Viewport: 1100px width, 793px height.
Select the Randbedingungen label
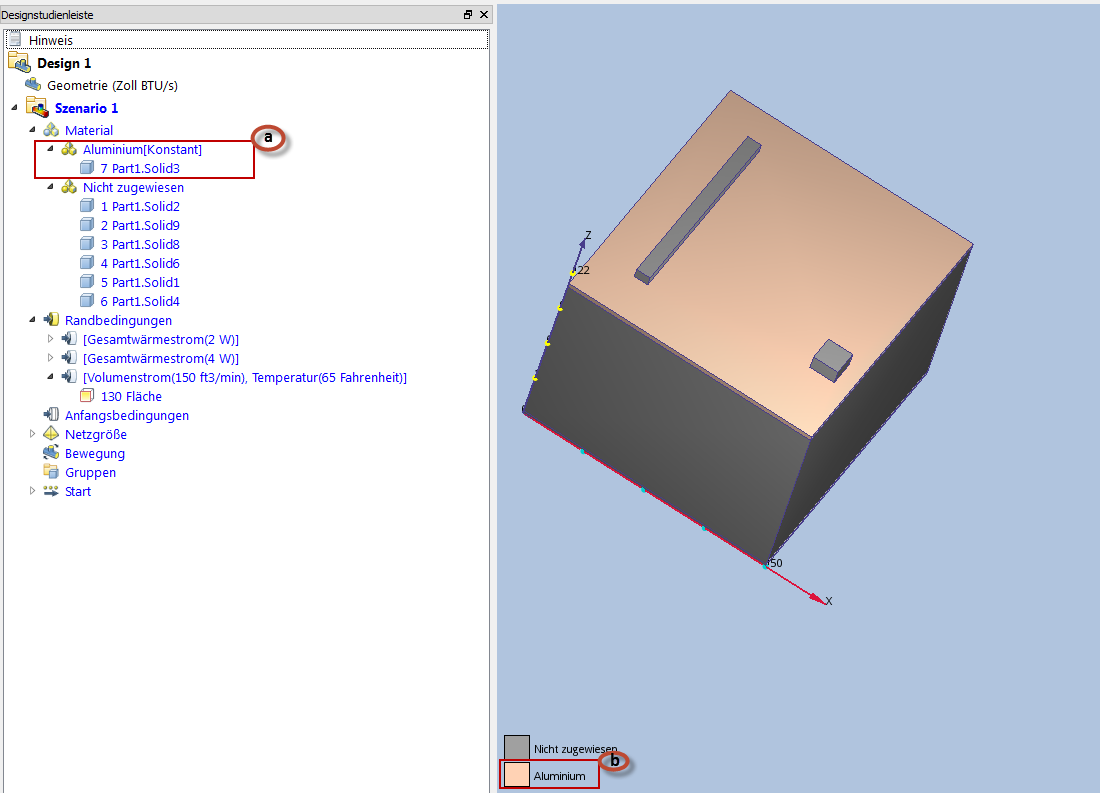118,320
